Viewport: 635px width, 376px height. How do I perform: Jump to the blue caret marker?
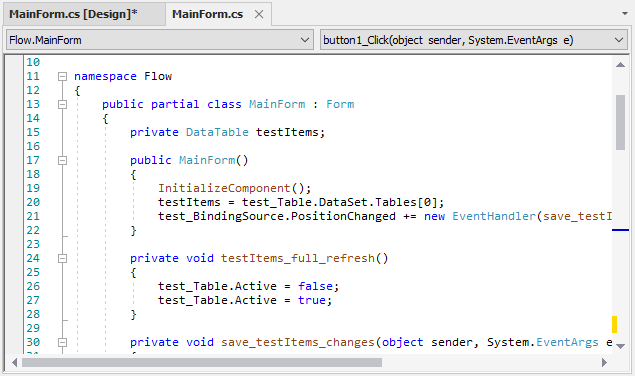[x=620, y=230]
